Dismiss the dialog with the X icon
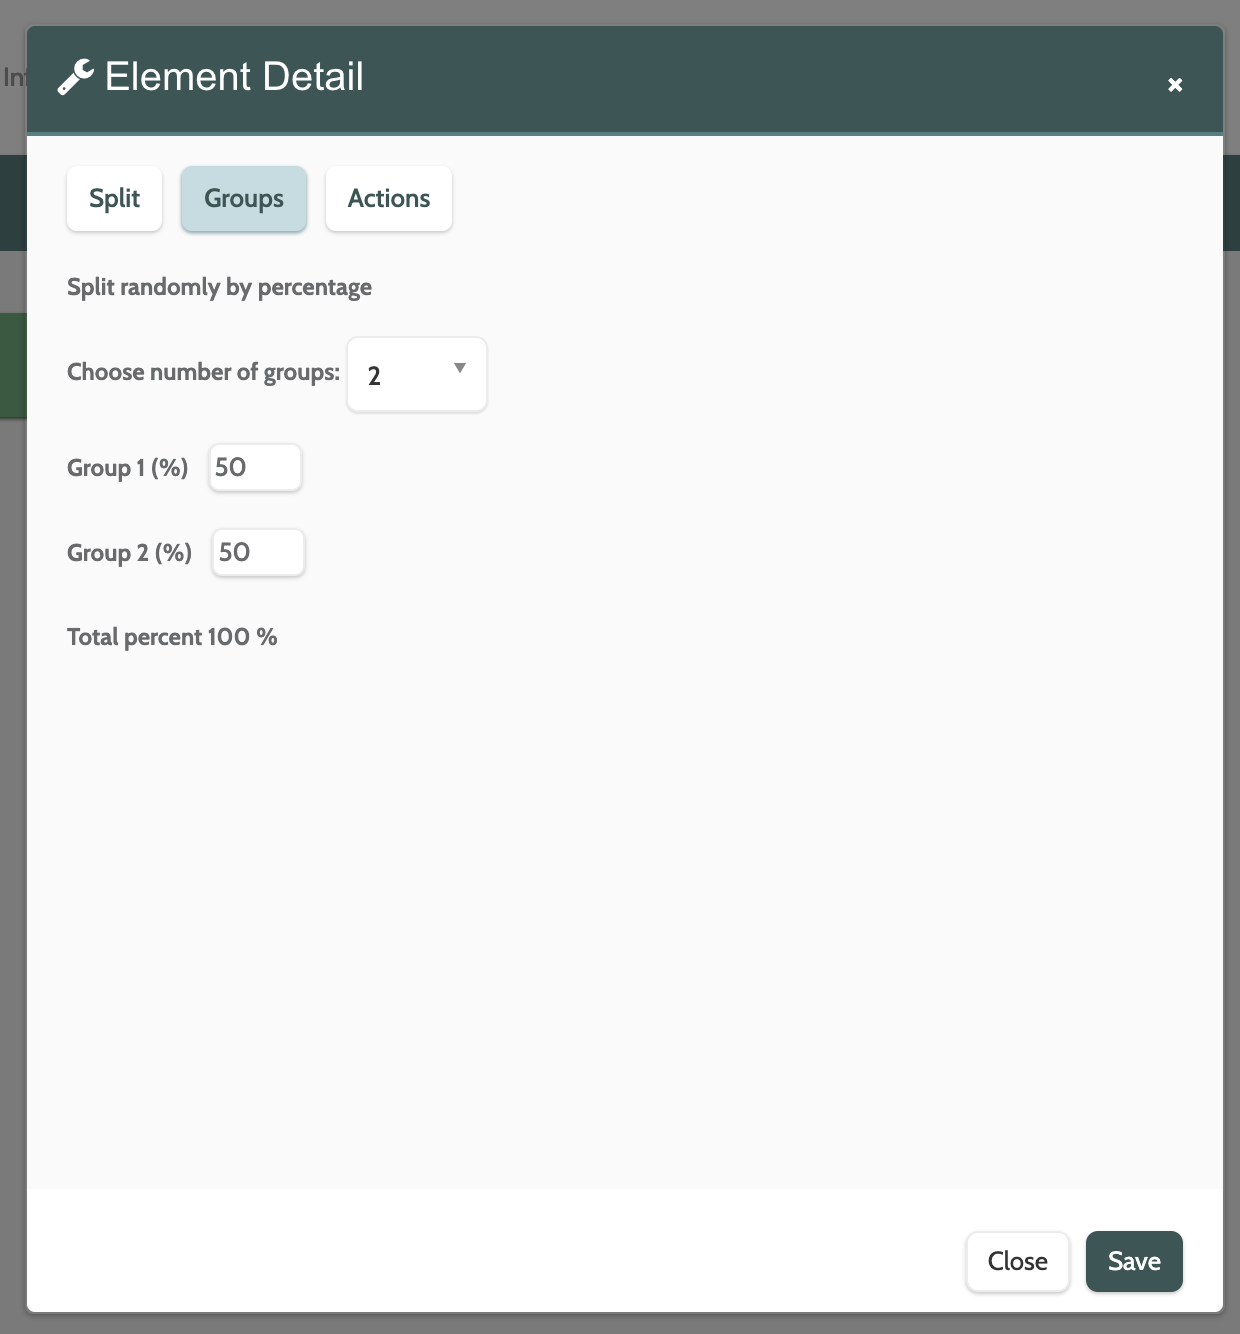Image resolution: width=1240 pixels, height=1334 pixels. pyautogui.click(x=1175, y=85)
